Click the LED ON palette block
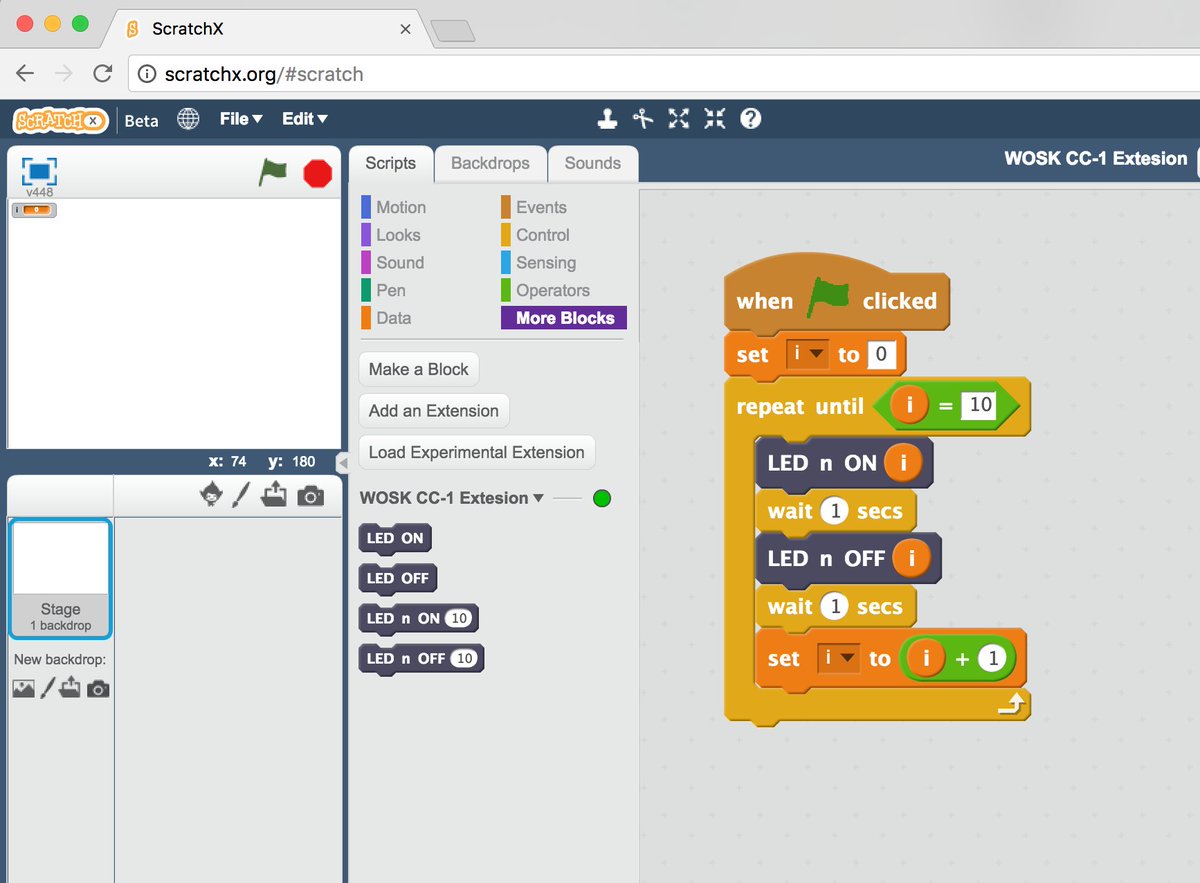 pyautogui.click(x=395, y=538)
